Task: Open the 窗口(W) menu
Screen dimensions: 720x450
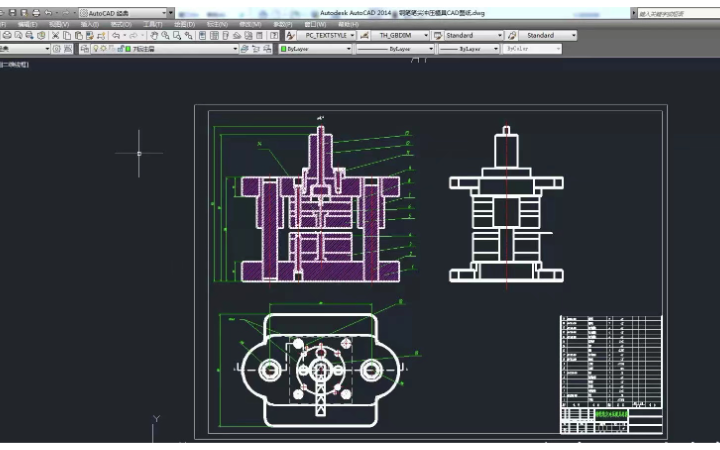Action: click(315, 24)
